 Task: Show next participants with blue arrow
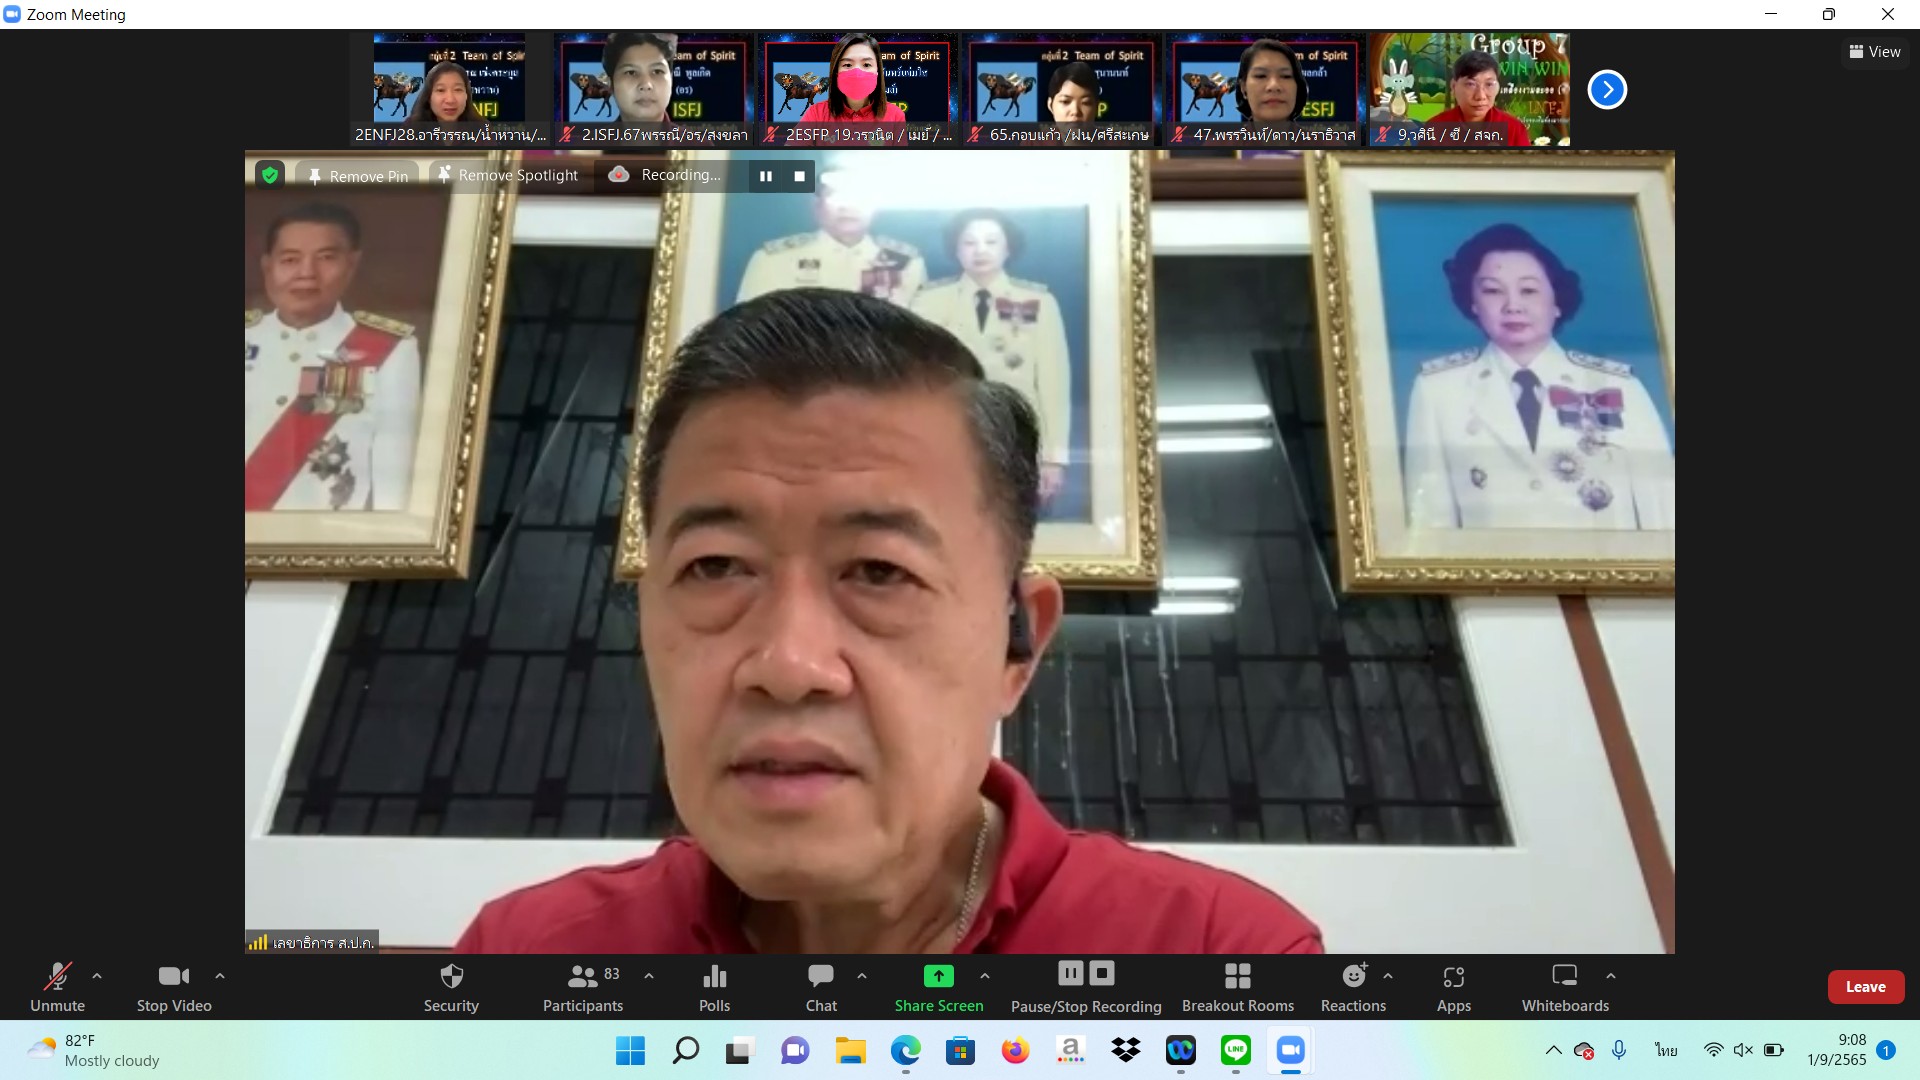[x=1607, y=90]
